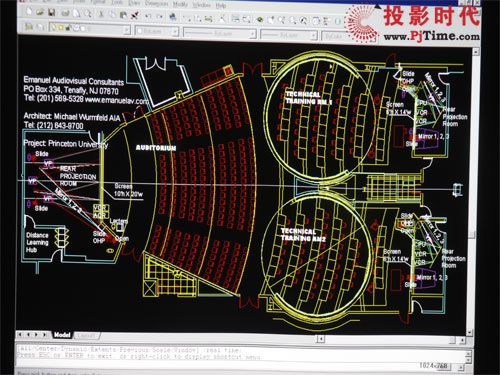Click the drawing area vertical scrollbar up arrow
The image size is (500, 375).
(476, 52)
